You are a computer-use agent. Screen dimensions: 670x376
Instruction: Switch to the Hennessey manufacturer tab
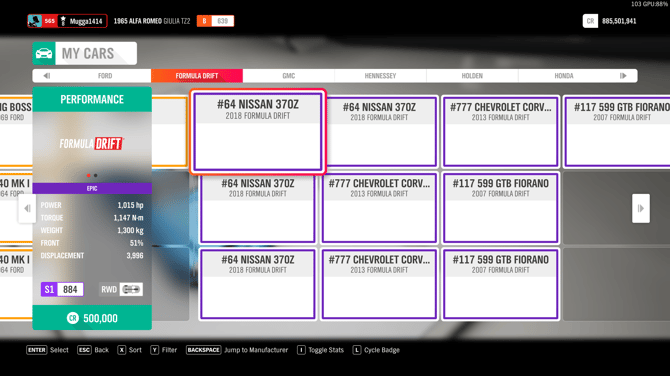(380, 76)
